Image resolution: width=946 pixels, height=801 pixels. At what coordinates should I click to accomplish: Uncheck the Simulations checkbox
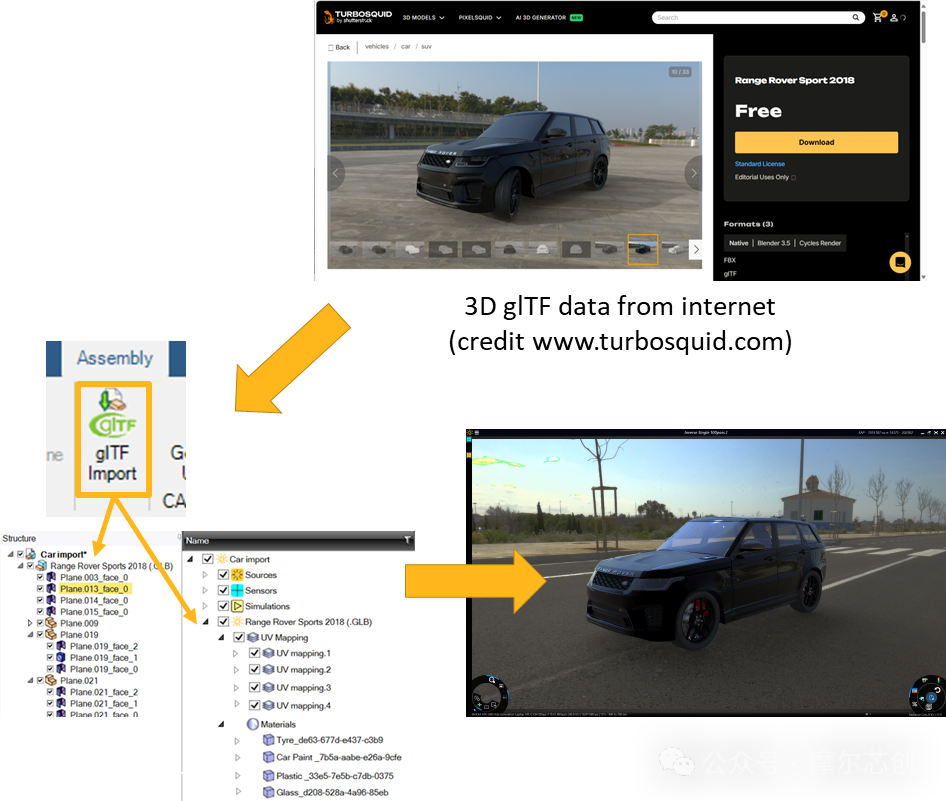tap(223, 606)
